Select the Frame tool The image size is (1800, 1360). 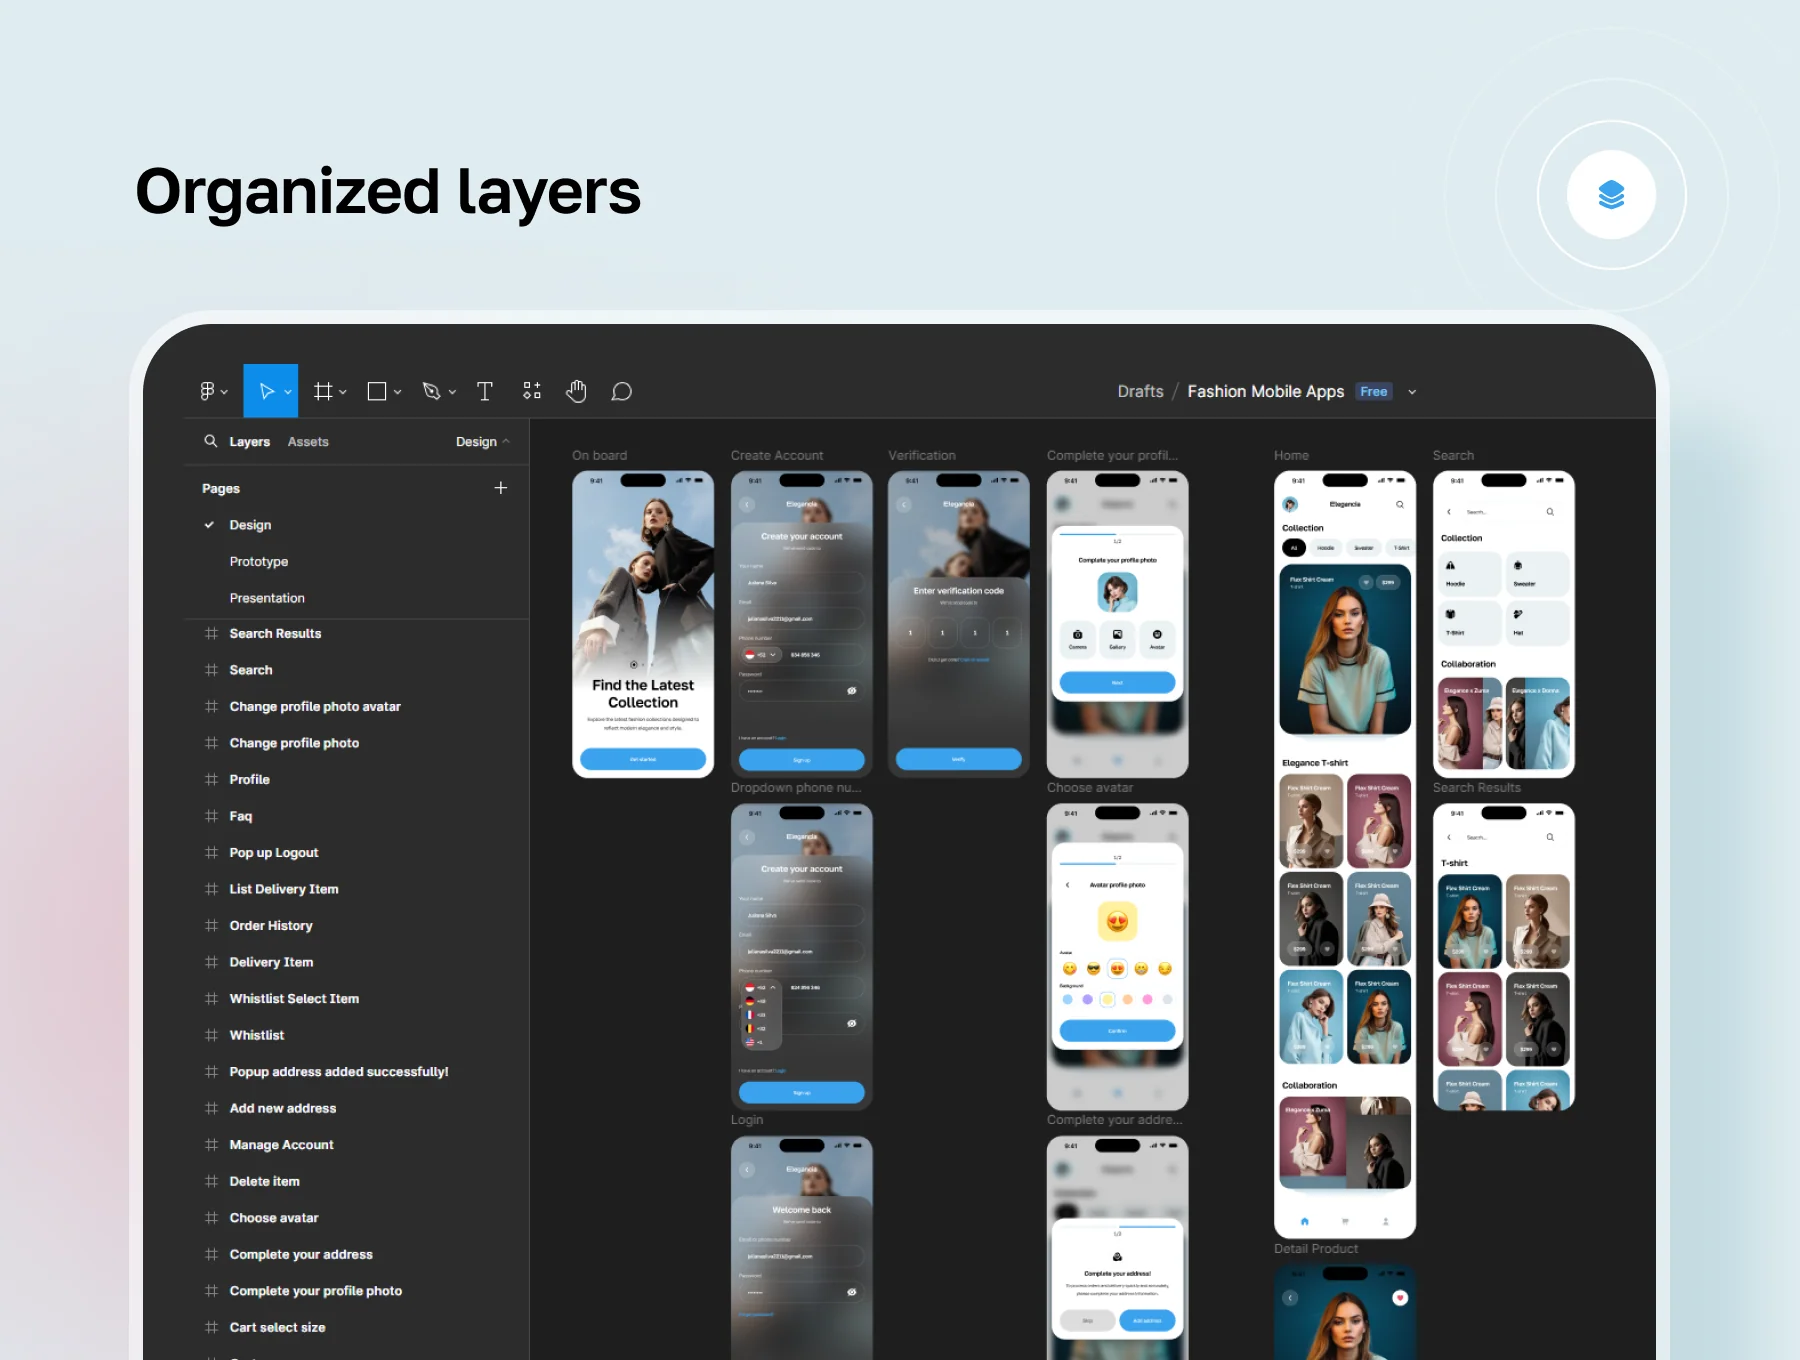[x=323, y=391]
